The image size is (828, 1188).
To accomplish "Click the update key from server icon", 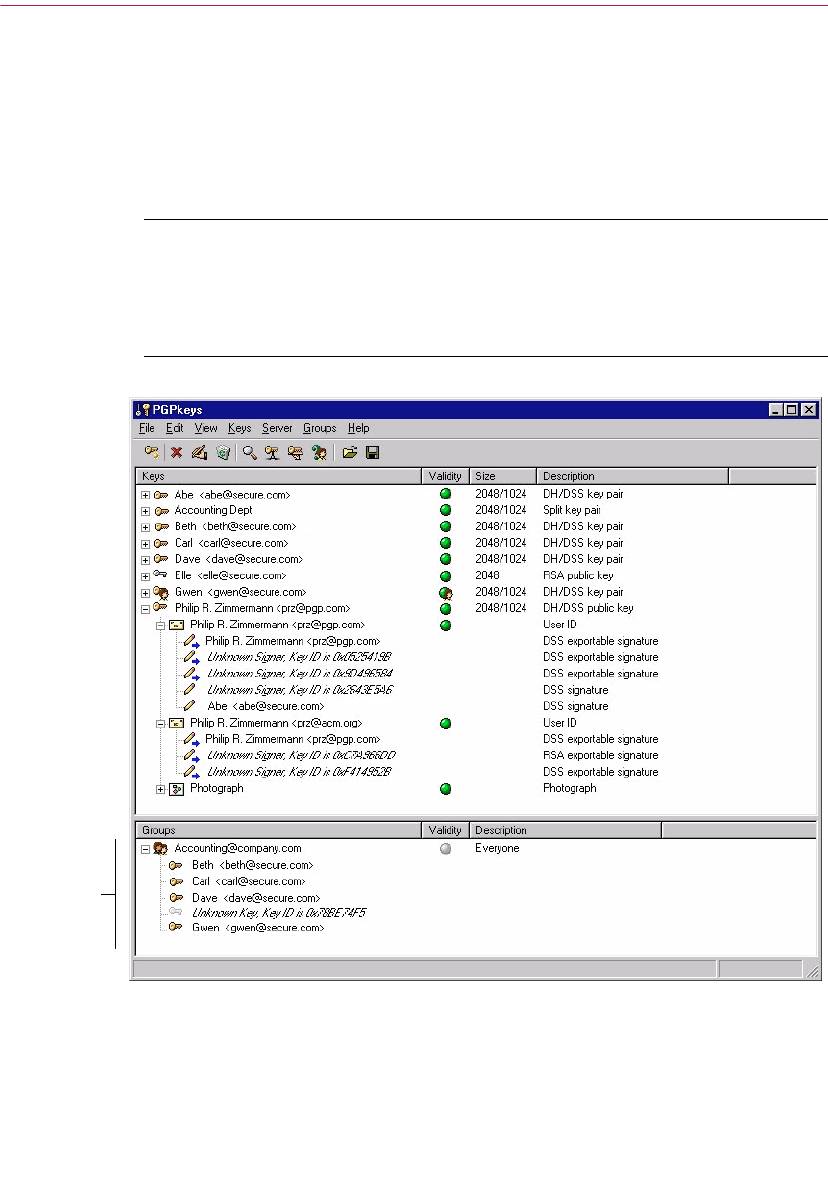I will [x=295, y=452].
